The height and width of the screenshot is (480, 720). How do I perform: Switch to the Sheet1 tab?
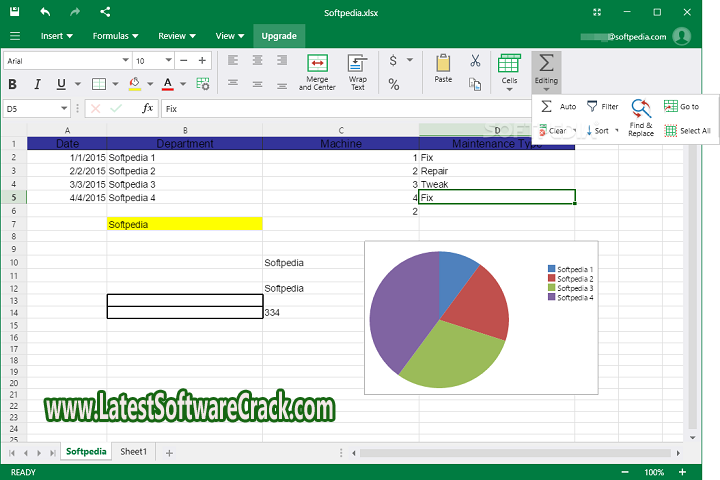click(134, 452)
